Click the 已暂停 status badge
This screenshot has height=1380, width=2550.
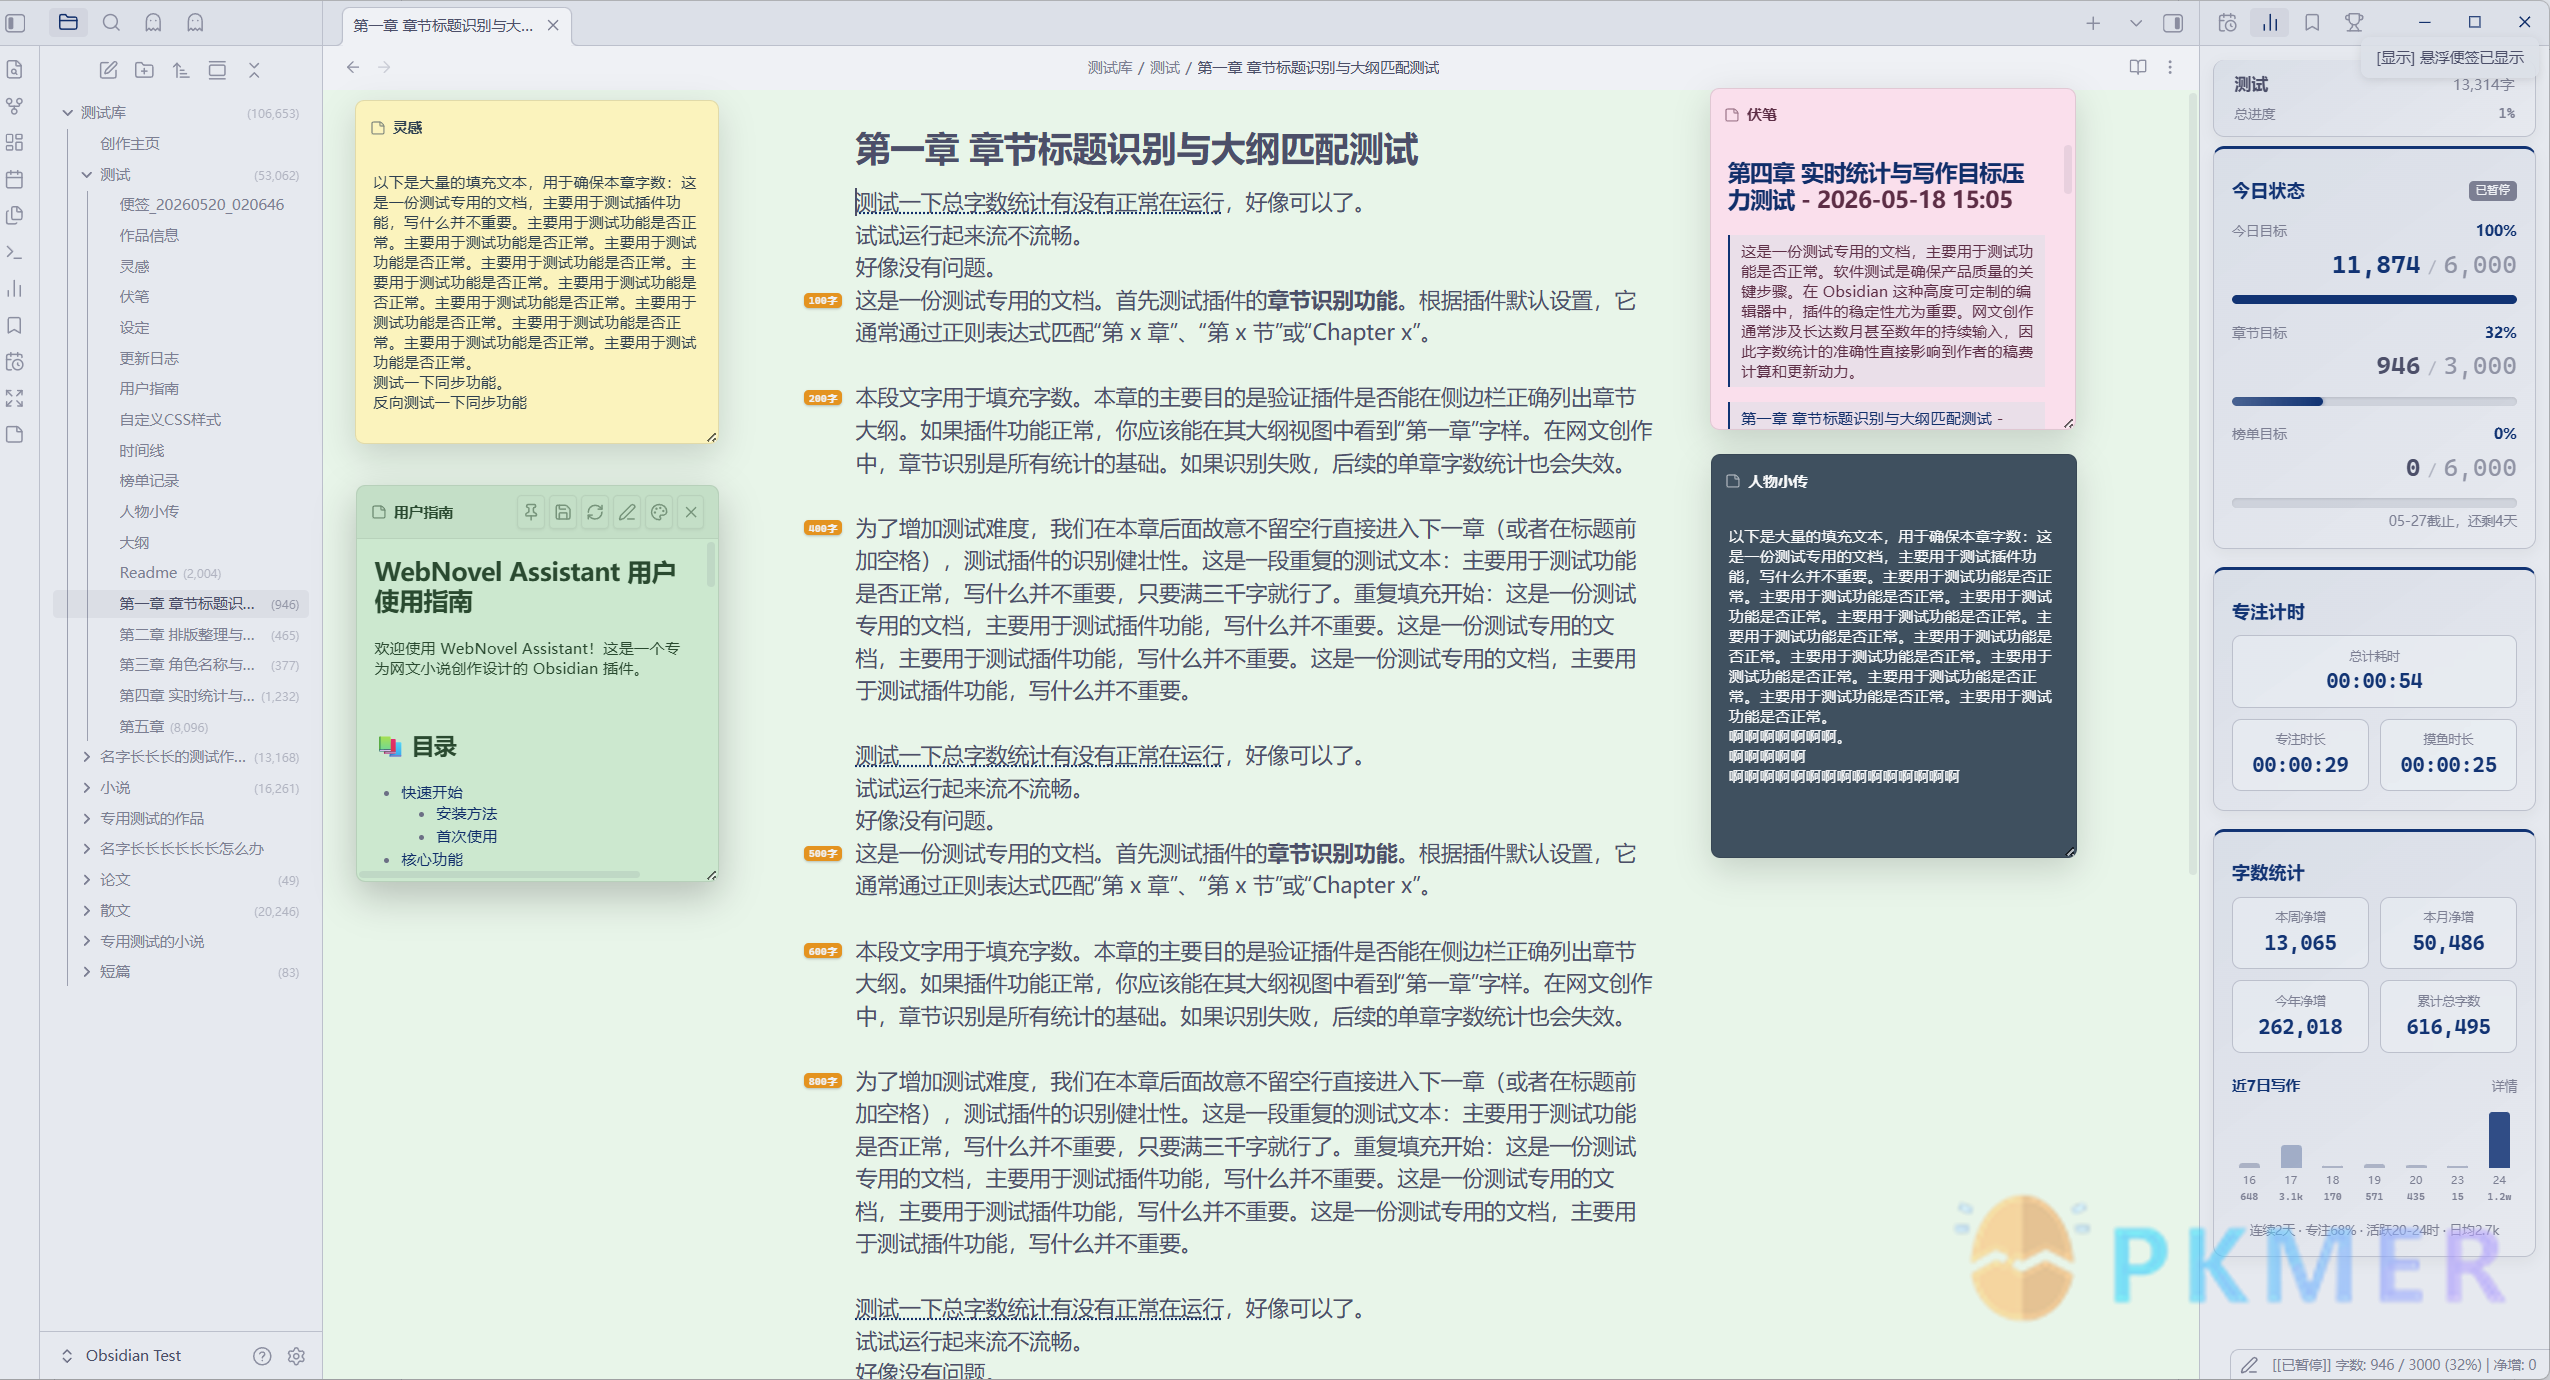(x=2492, y=190)
